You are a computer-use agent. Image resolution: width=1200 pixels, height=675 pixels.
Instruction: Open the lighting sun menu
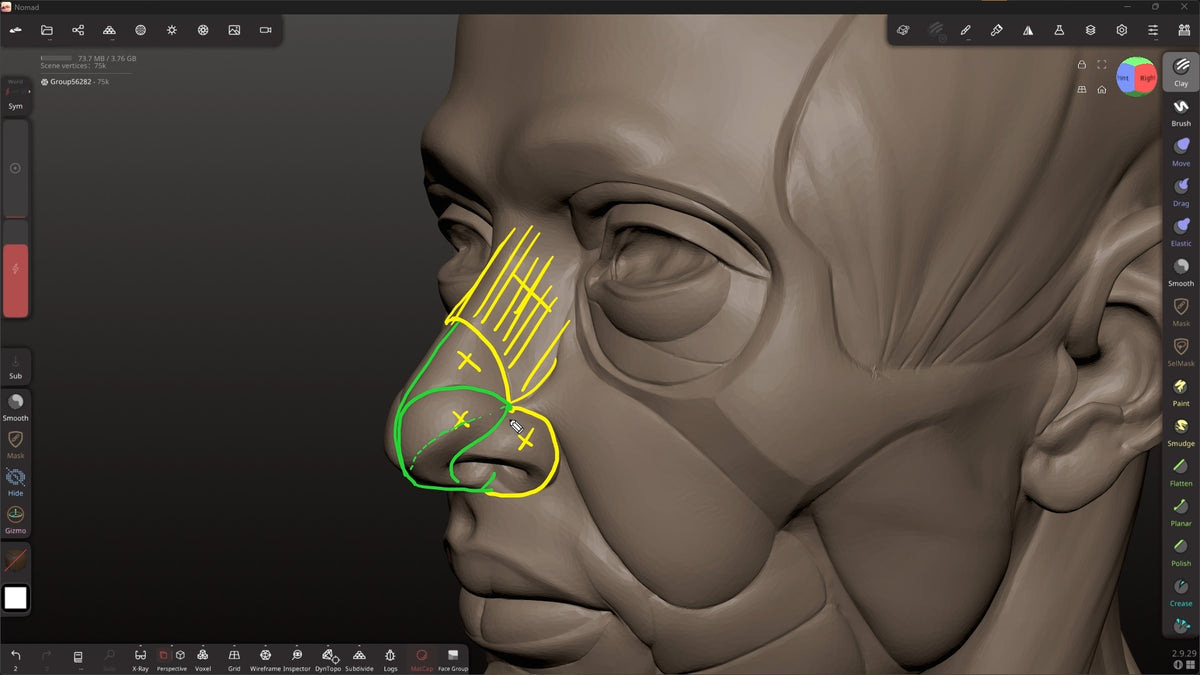[x=172, y=30]
